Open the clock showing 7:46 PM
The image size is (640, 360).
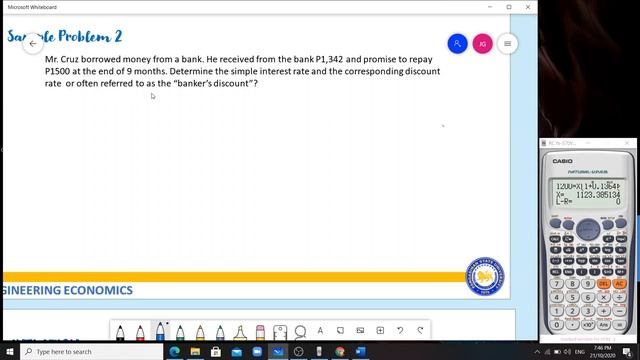602,351
